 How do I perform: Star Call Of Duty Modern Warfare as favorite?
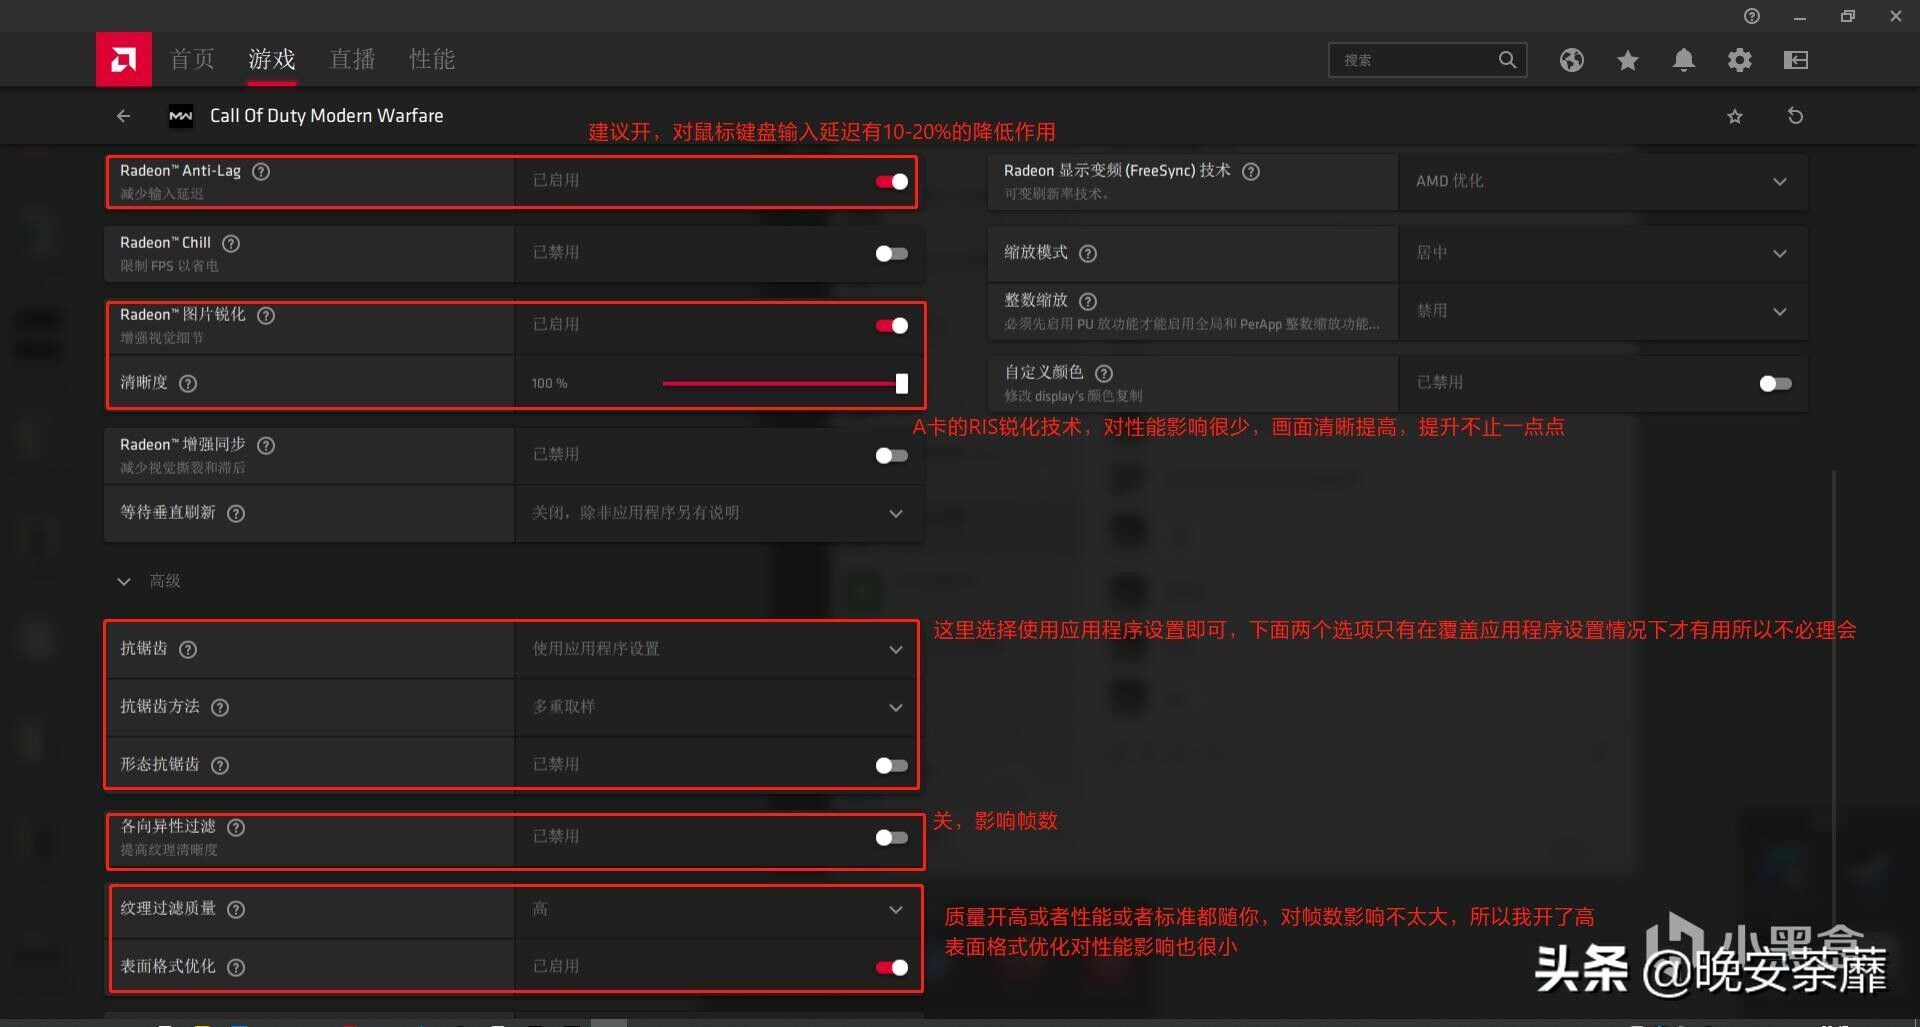(x=1735, y=115)
